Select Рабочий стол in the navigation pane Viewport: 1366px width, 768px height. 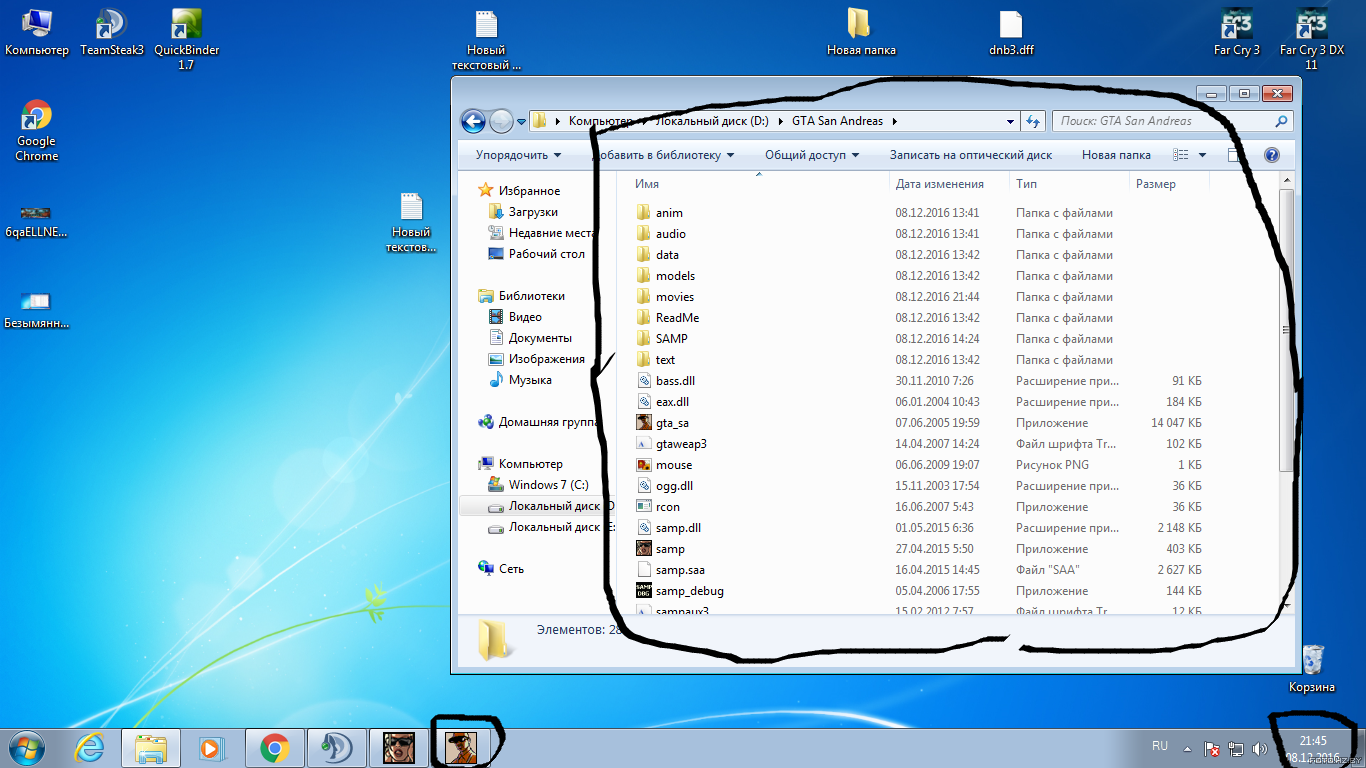[546, 254]
